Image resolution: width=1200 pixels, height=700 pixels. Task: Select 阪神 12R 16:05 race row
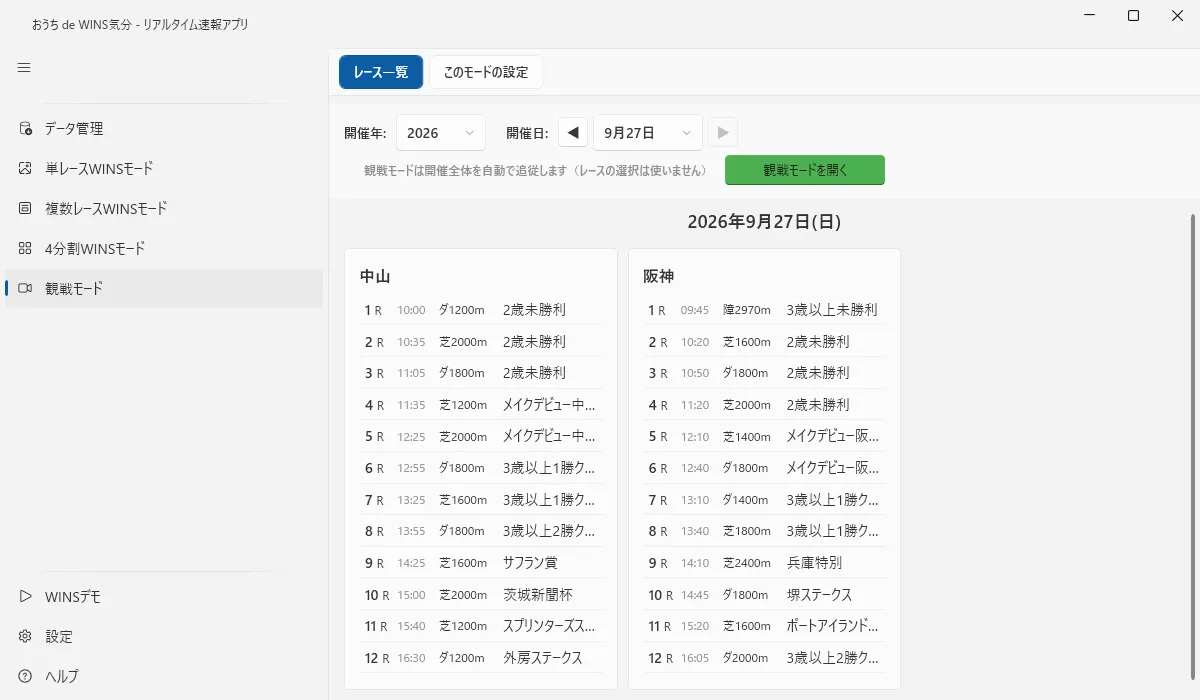click(x=765, y=658)
